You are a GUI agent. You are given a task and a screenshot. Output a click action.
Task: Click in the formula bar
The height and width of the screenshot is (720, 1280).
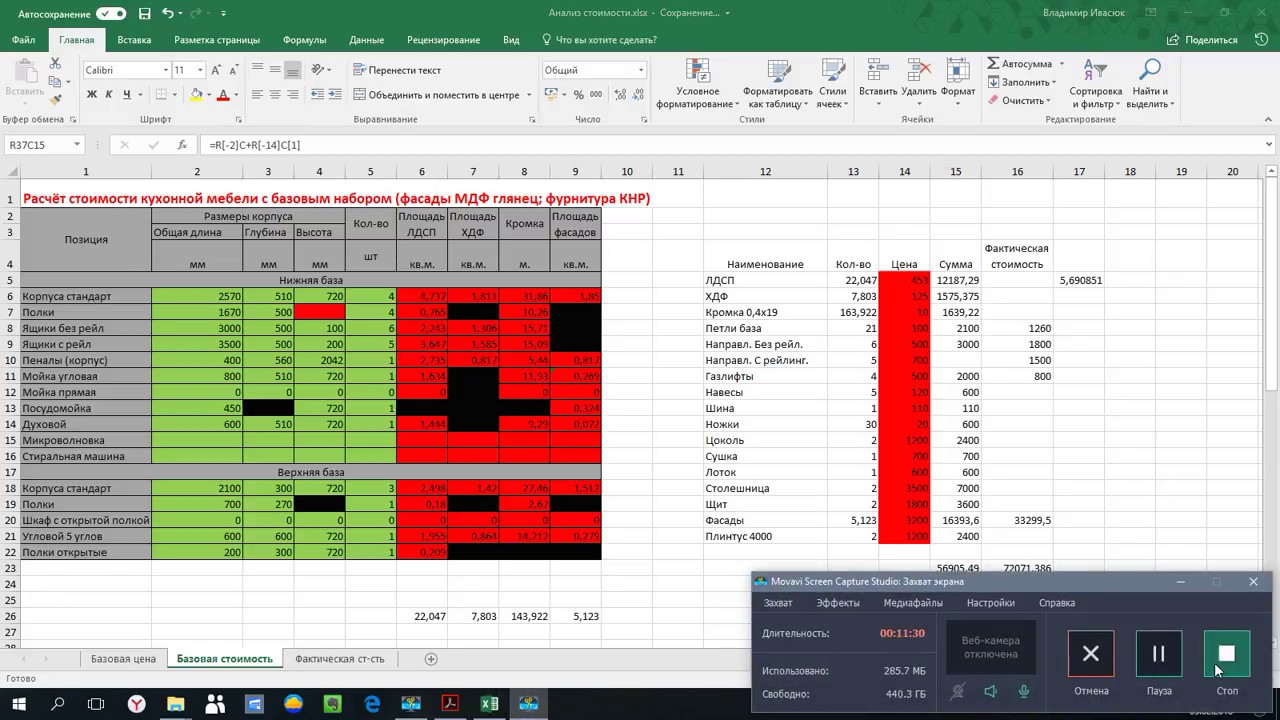pos(700,145)
